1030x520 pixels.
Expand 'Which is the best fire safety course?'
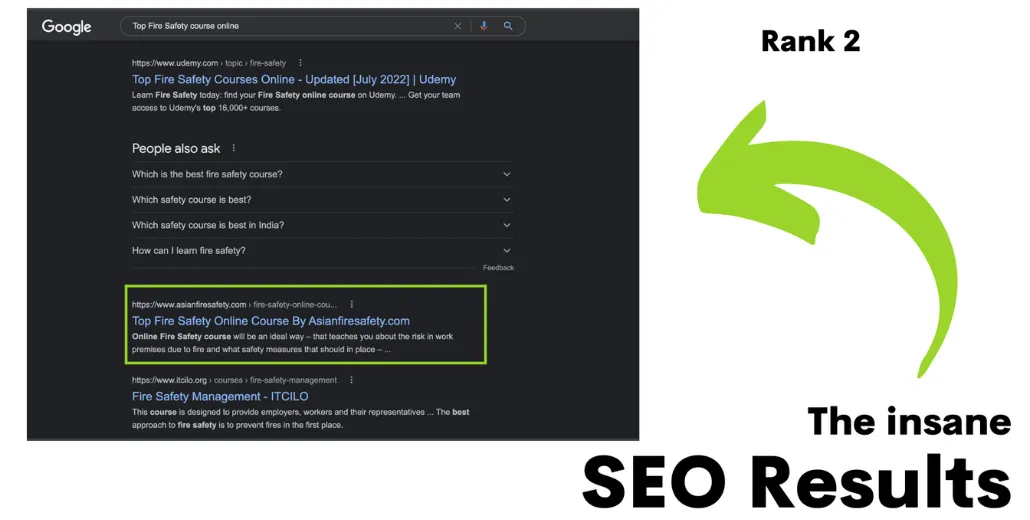(x=322, y=175)
